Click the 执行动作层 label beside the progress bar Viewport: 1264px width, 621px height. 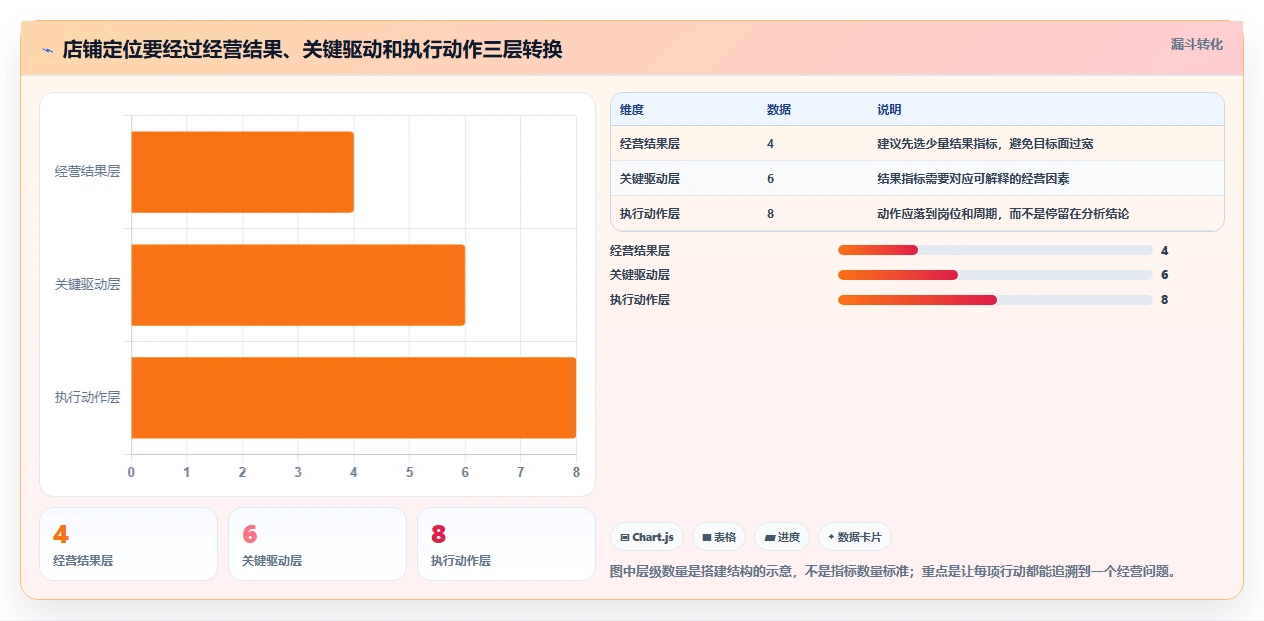[640, 300]
